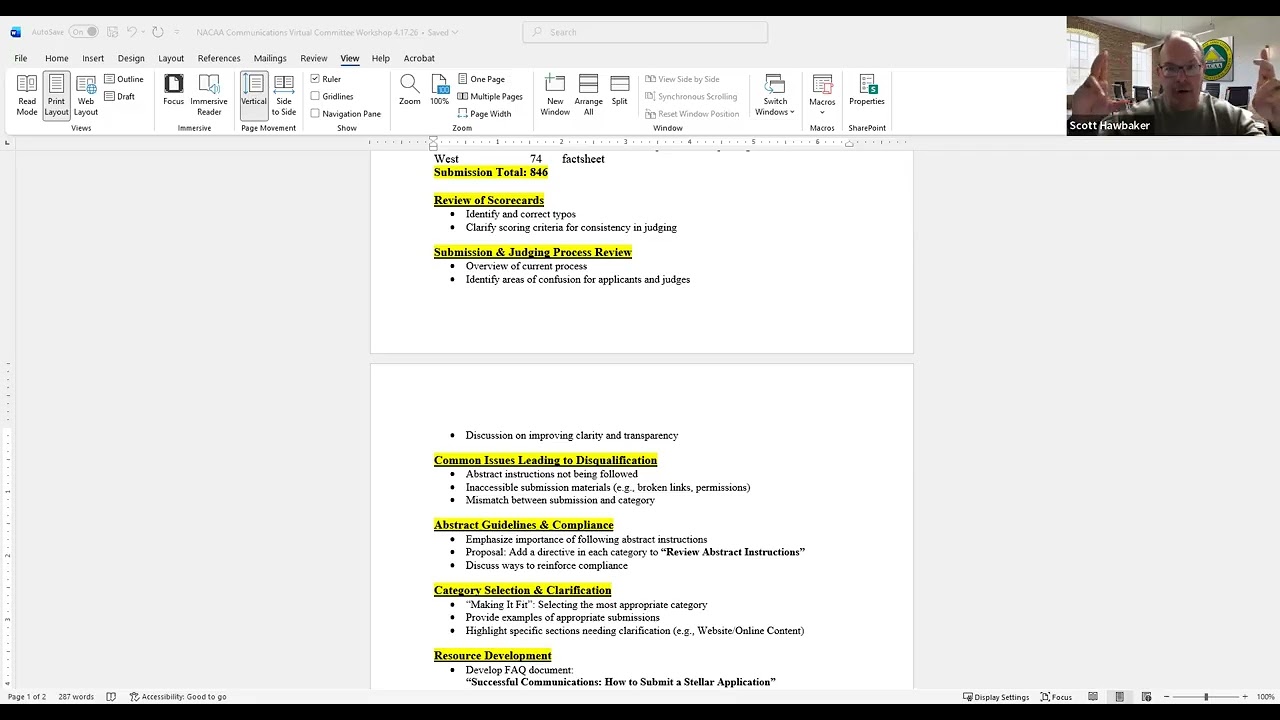Open the Review tab
1280x720 pixels.
(314, 58)
